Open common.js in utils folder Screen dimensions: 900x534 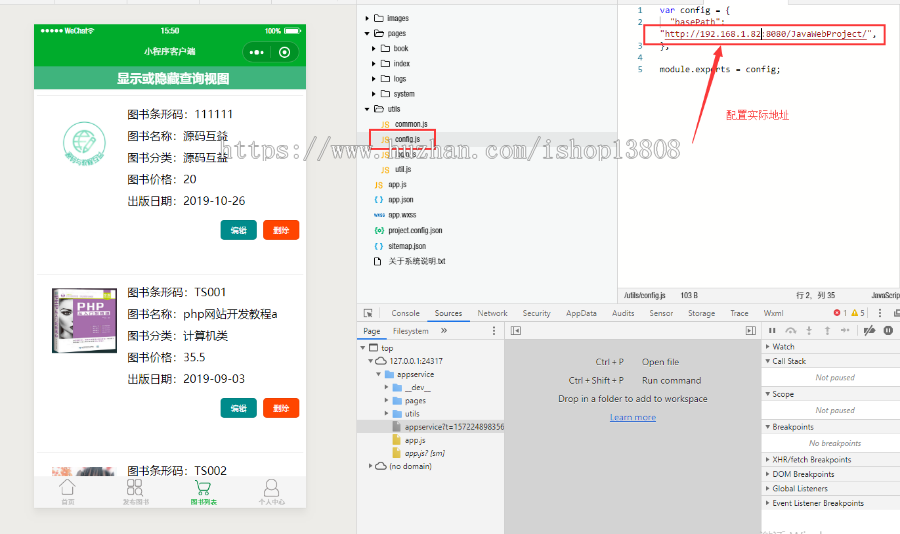(x=410, y=124)
